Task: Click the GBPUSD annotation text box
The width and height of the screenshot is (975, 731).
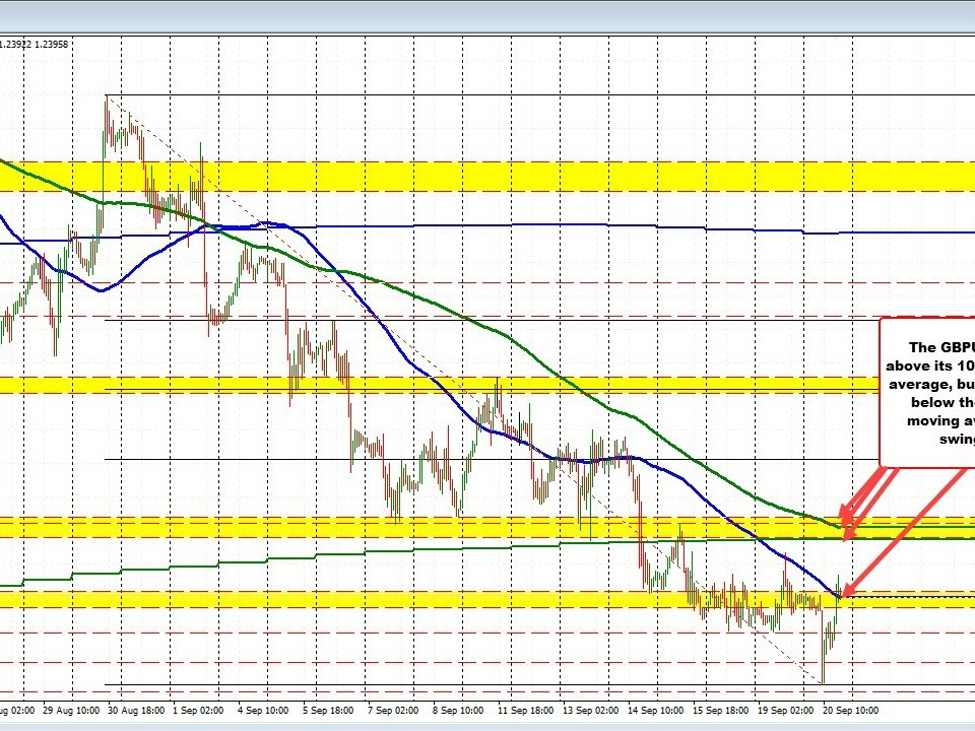Action: [926, 392]
